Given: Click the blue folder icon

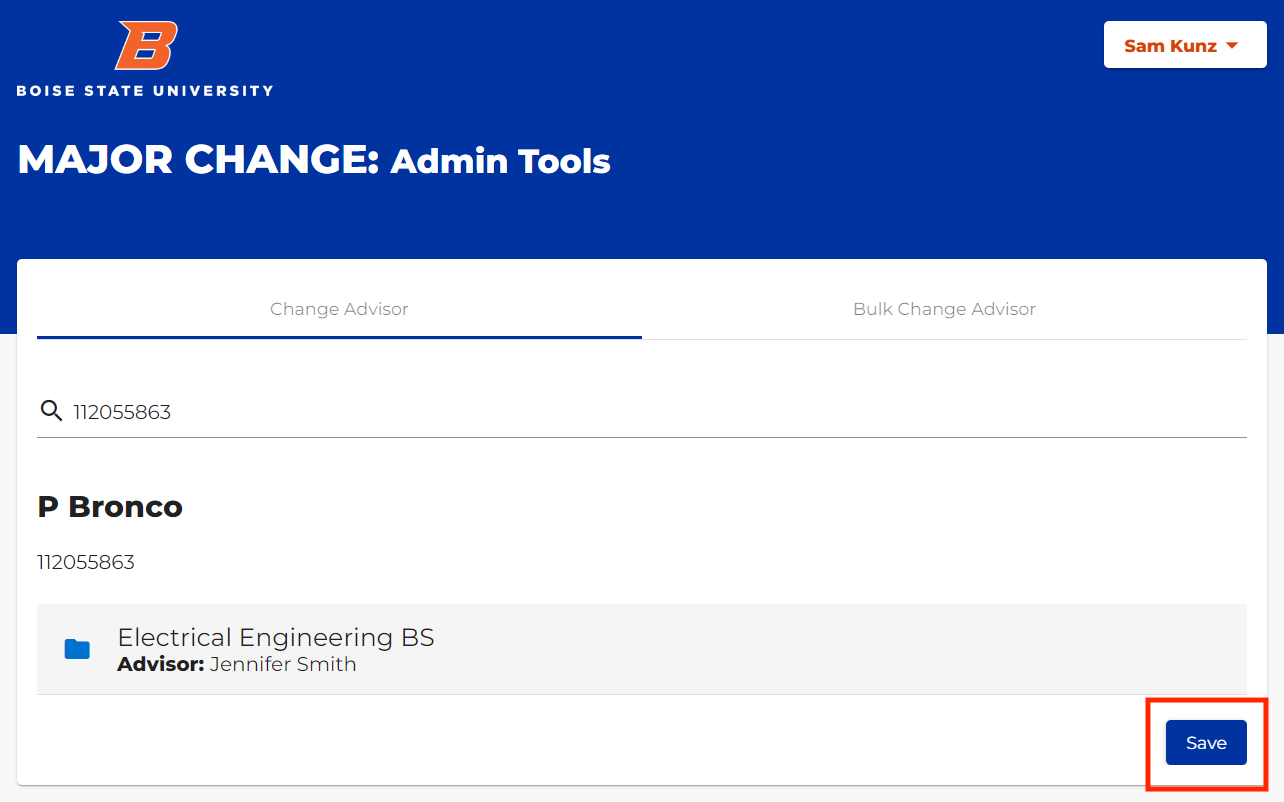Looking at the screenshot, I should tap(77, 649).
